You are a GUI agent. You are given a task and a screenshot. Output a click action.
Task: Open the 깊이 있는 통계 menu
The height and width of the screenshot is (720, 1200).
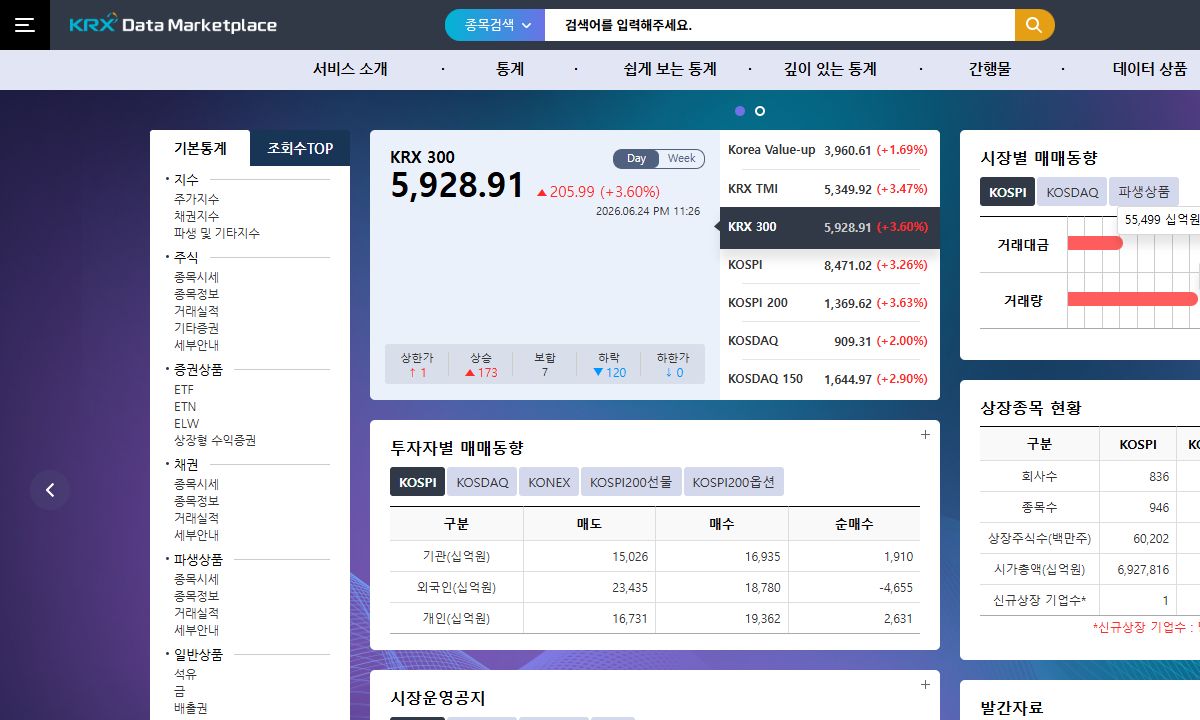(830, 69)
